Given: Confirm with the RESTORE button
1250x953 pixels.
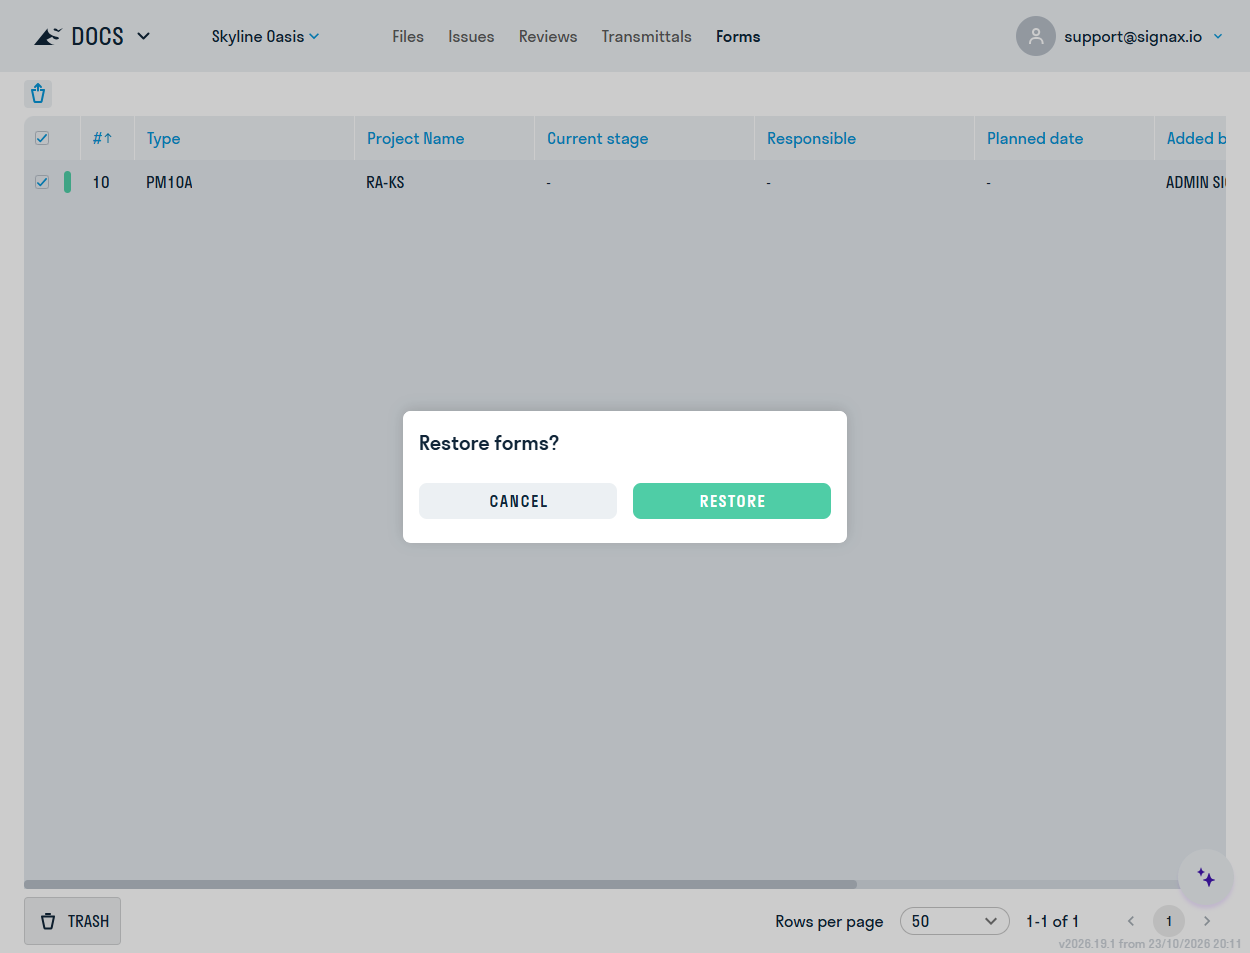Looking at the screenshot, I should [x=732, y=501].
